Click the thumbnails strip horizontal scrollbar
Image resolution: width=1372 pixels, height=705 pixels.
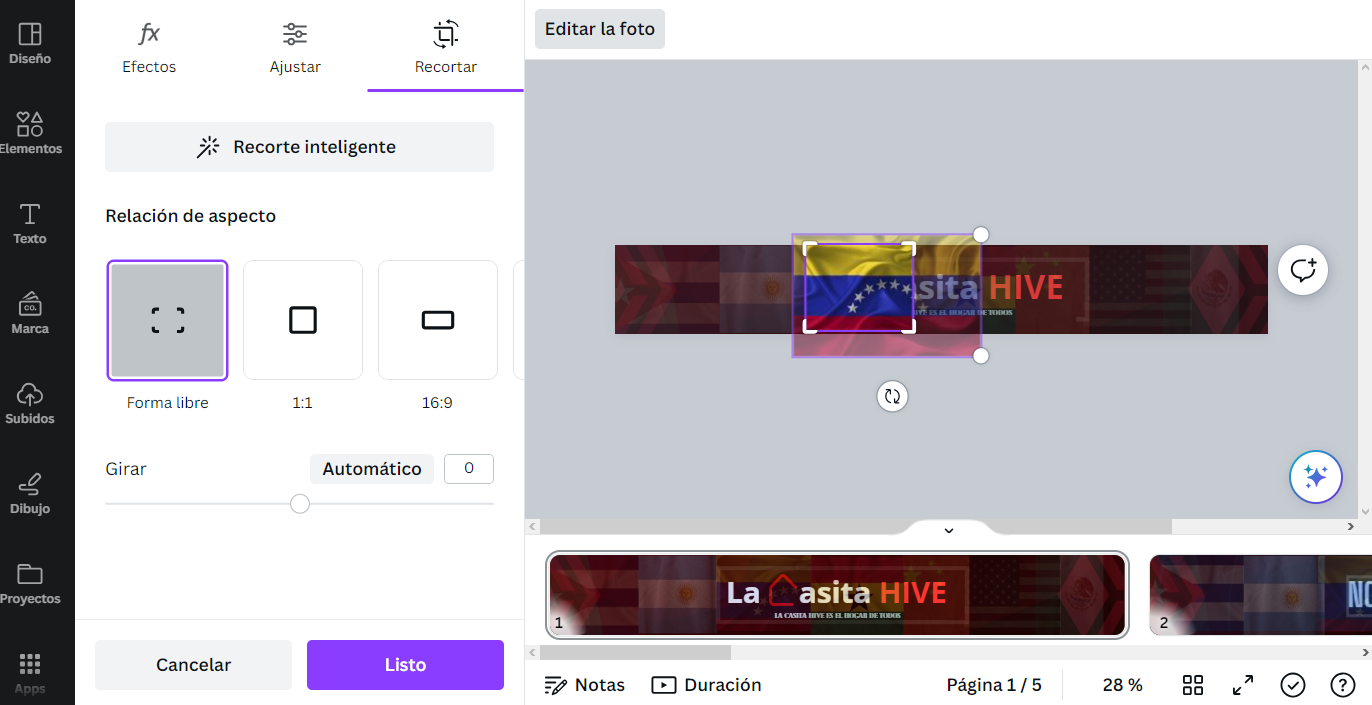[636, 652]
